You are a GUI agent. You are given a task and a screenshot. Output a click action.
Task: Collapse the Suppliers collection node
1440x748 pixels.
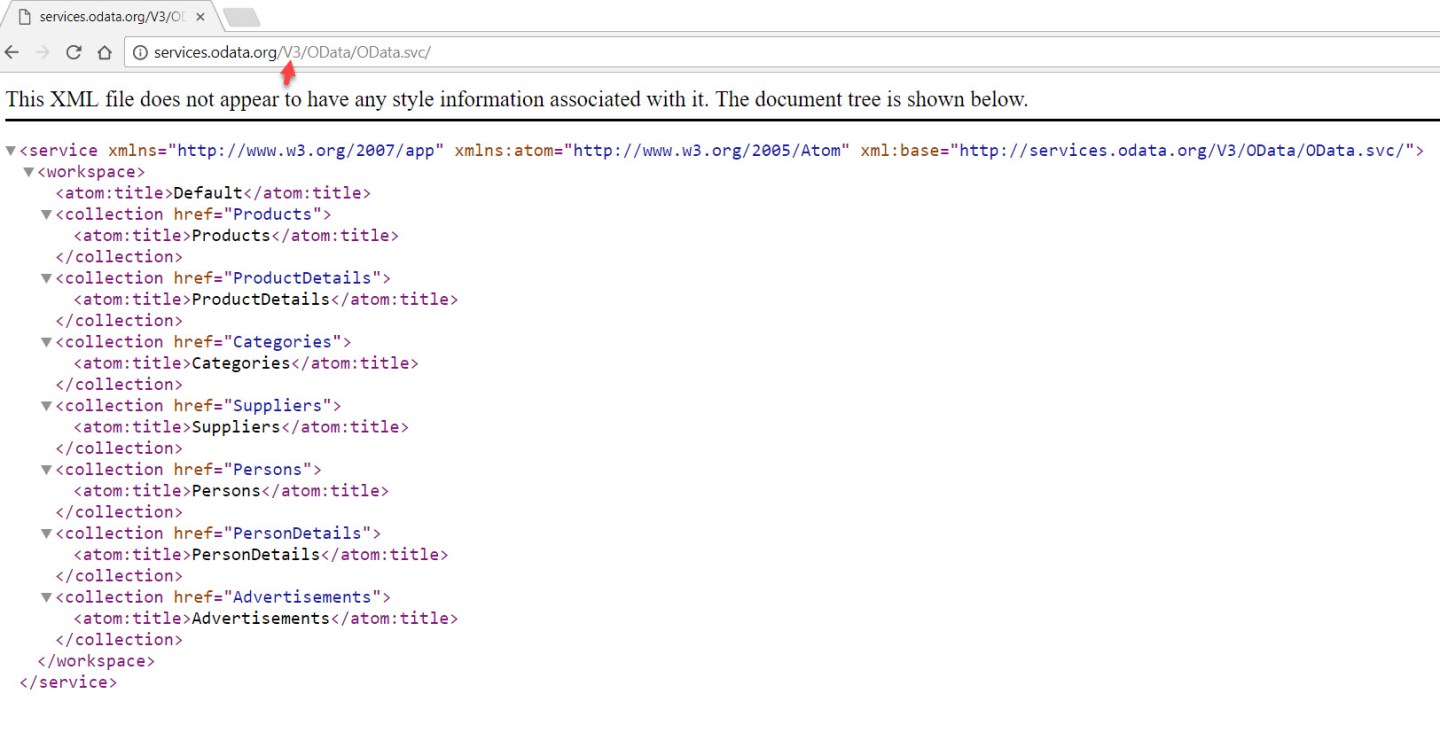click(46, 405)
